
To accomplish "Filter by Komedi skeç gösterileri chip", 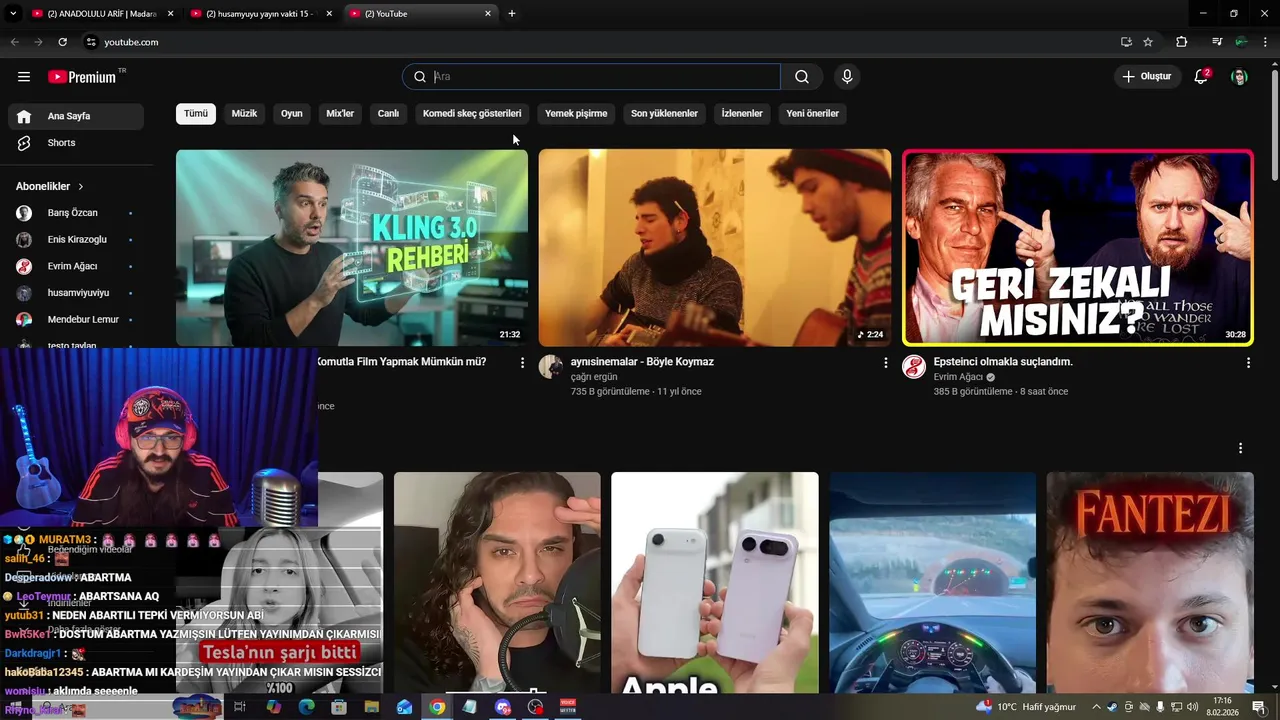I will point(472,113).
